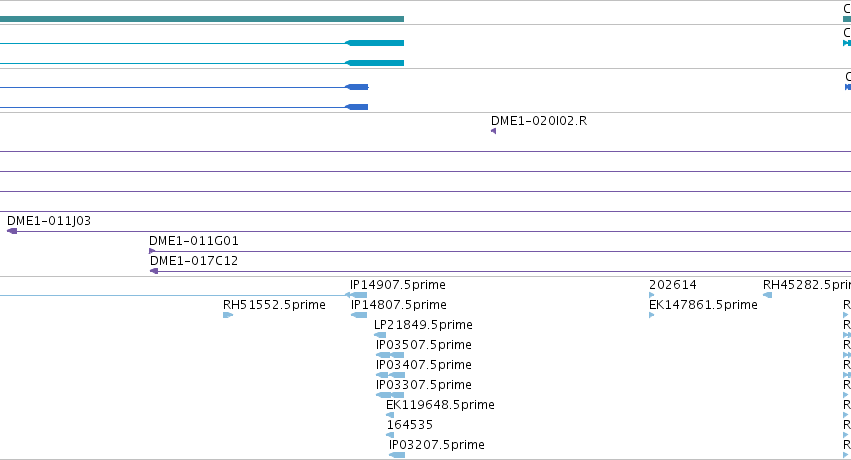Select the EK119648.5prime arrow glyph
The image size is (851, 460).
click(x=390, y=415)
